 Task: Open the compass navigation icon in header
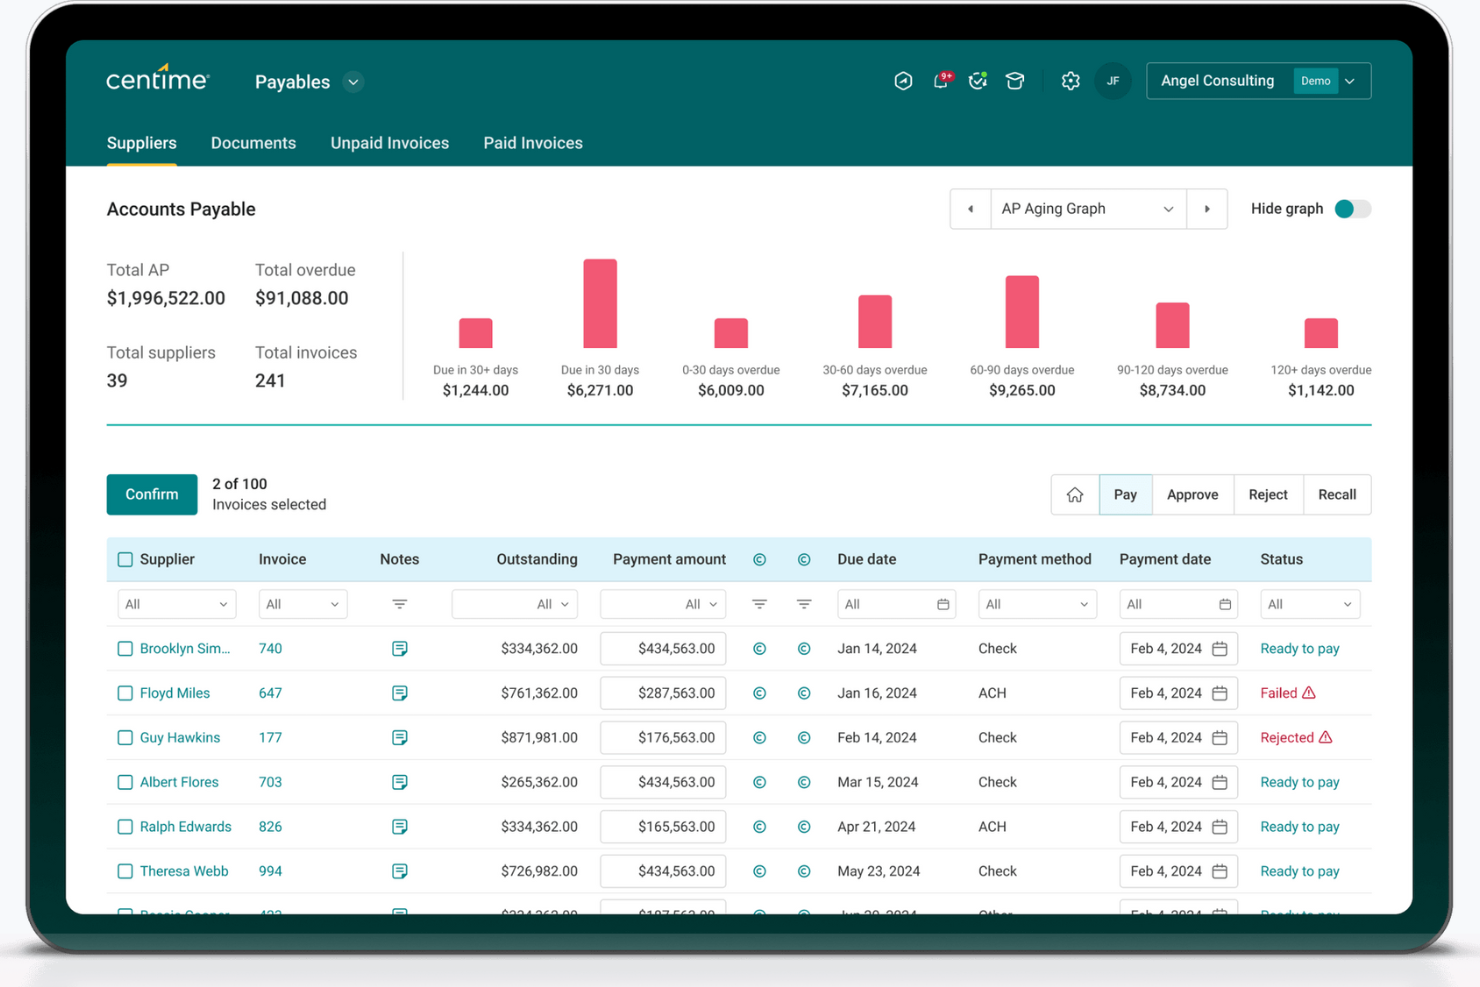click(x=903, y=81)
